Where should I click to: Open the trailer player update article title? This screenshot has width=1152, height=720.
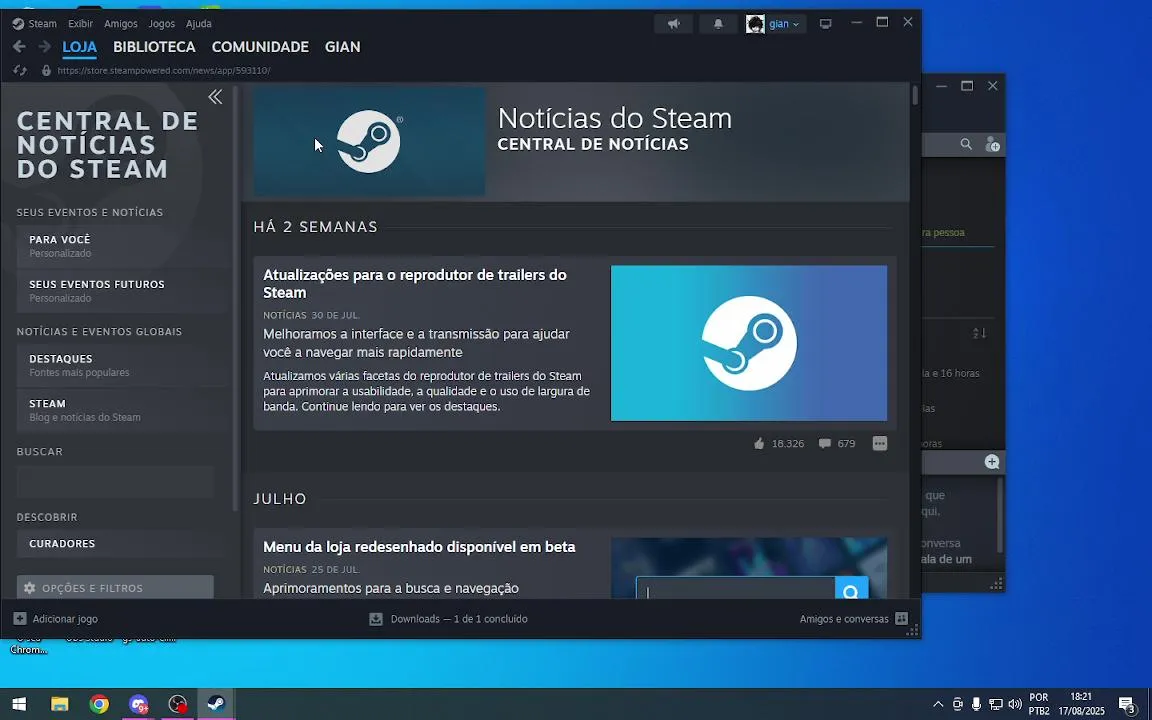tap(414, 284)
